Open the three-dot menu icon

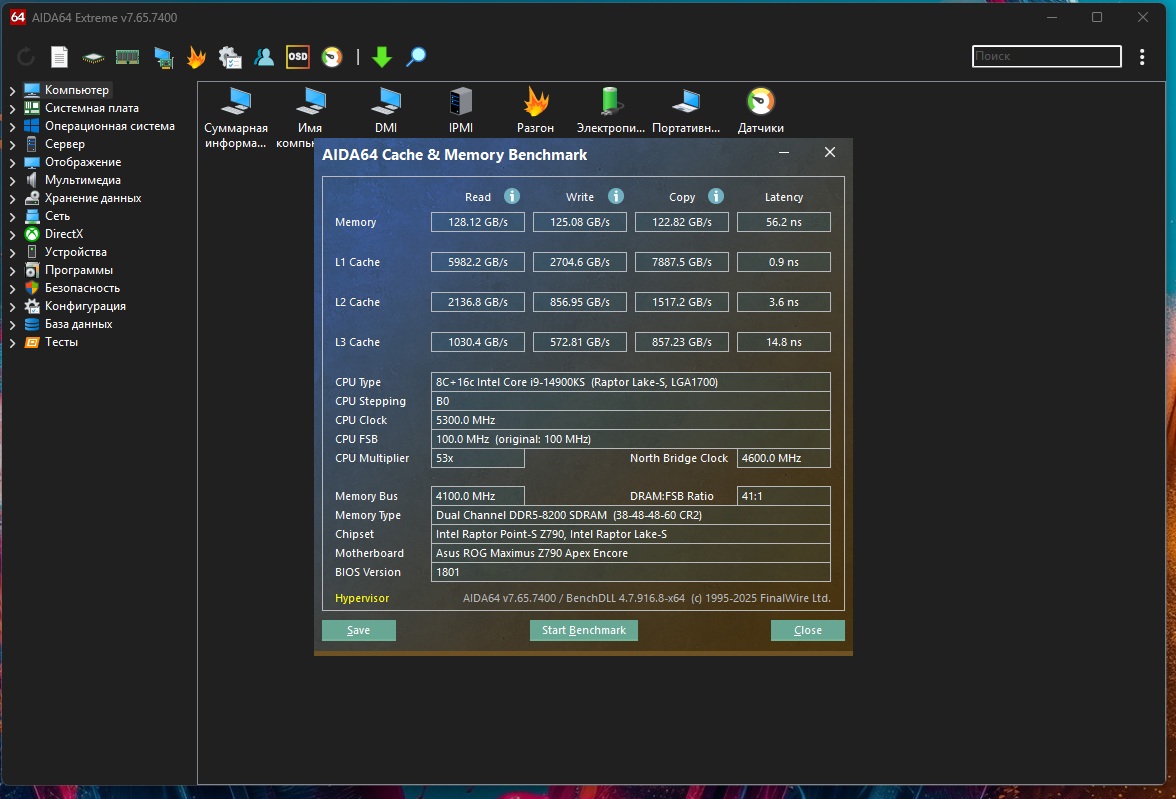pos(1142,57)
